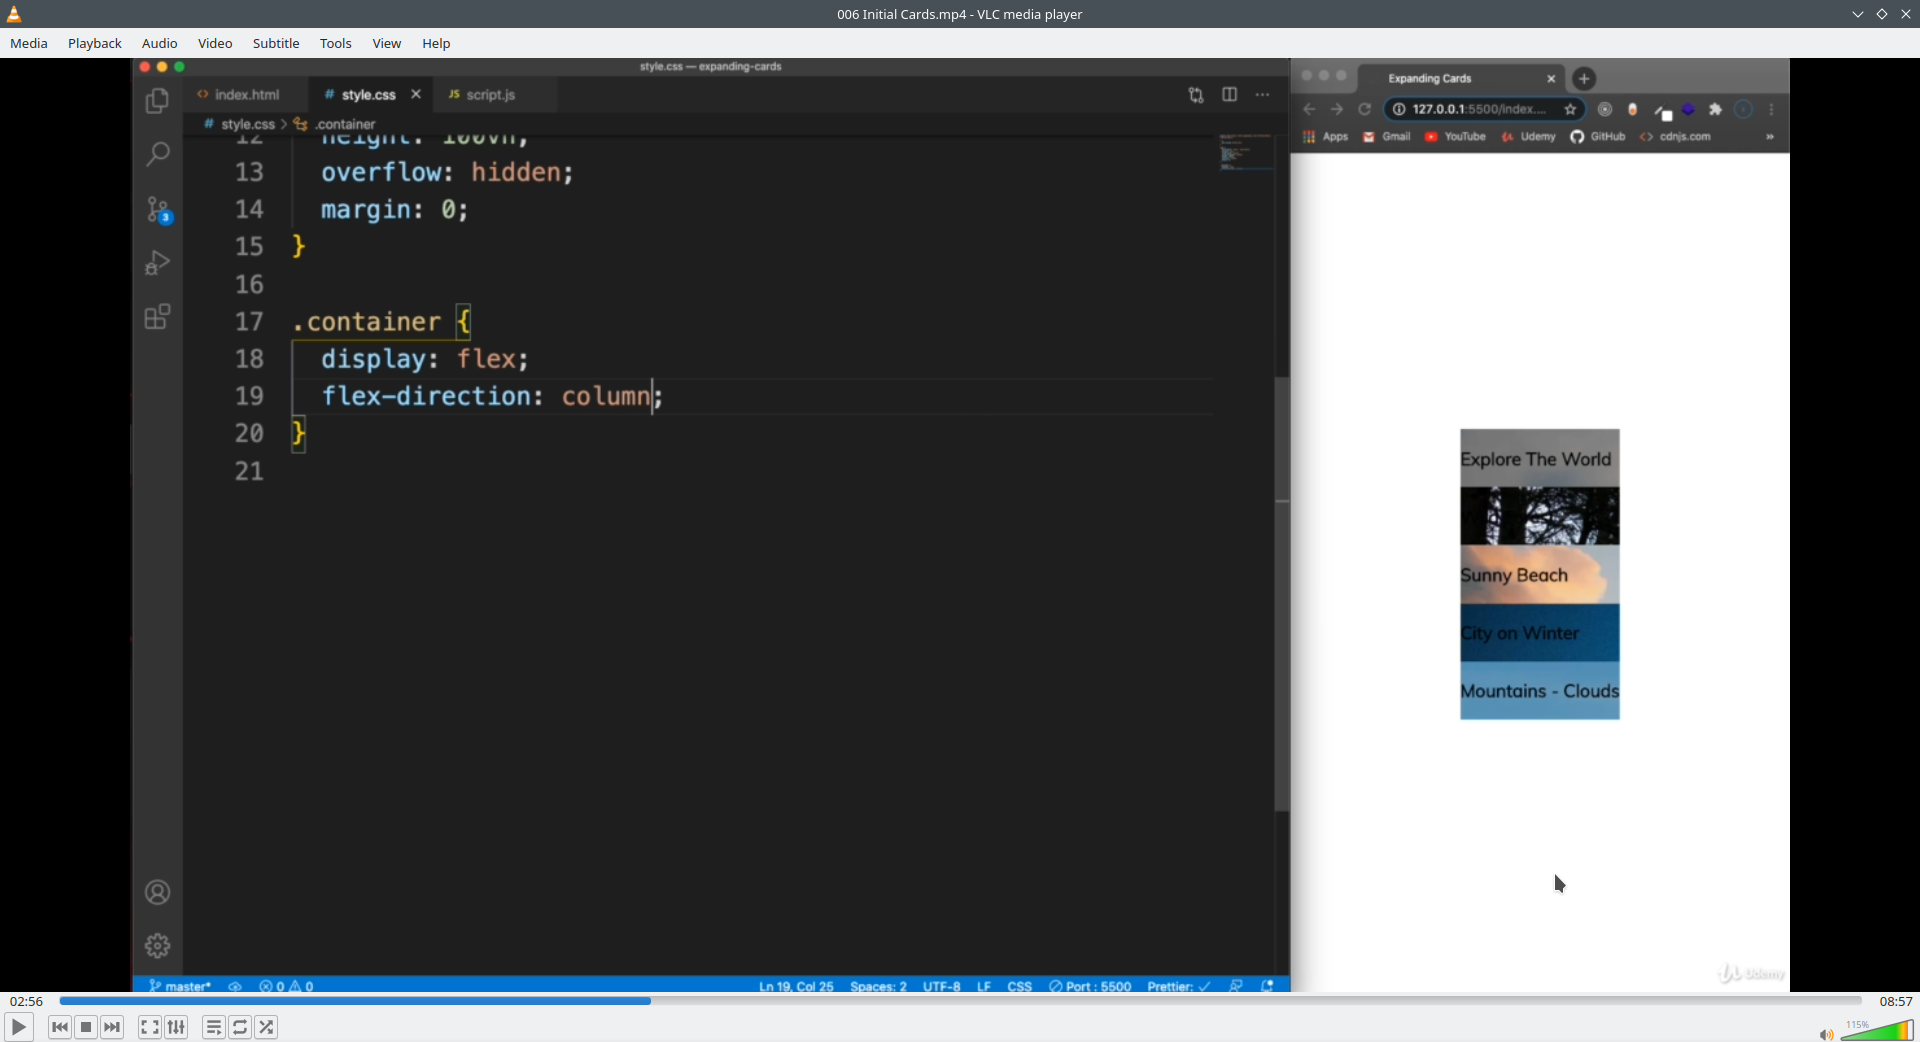Open the master branch picker in status bar
The image size is (1920, 1042).
click(x=180, y=986)
